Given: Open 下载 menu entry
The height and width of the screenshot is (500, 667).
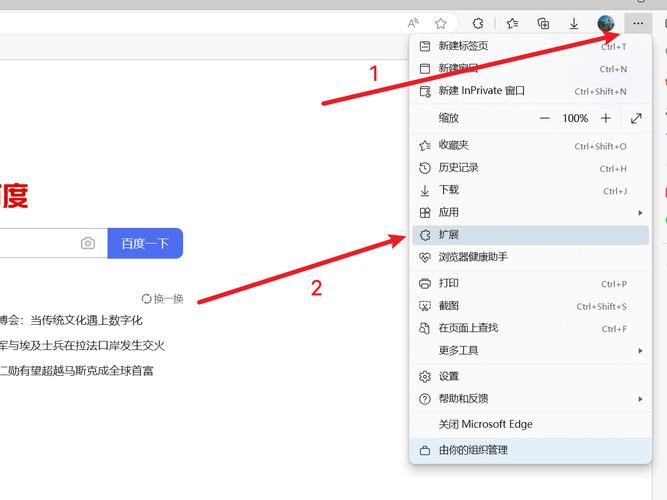Looking at the screenshot, I should coord(530,190).
